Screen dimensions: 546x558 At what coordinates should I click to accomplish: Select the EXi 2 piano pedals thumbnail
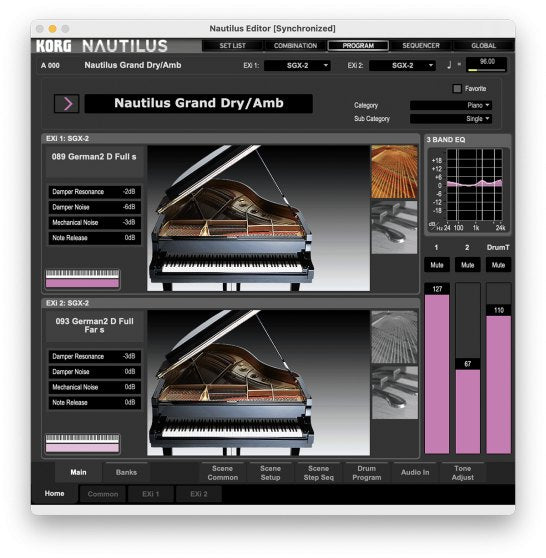tap(394, 393)
